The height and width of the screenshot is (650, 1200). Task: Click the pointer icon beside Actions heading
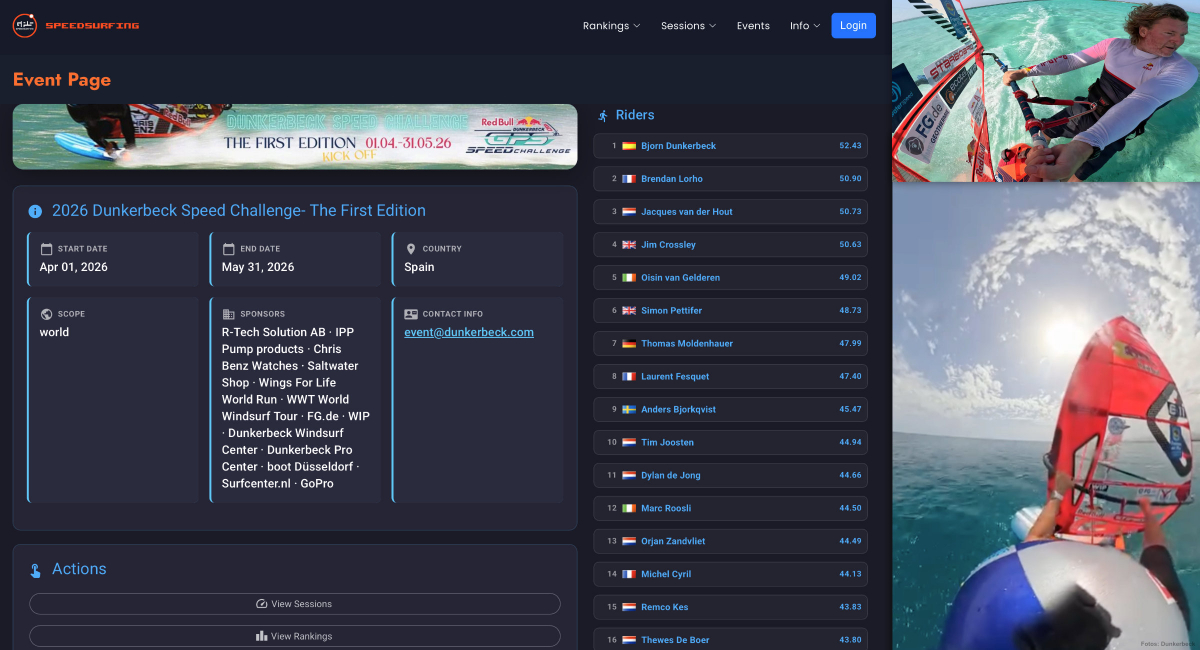pos(35,570)
